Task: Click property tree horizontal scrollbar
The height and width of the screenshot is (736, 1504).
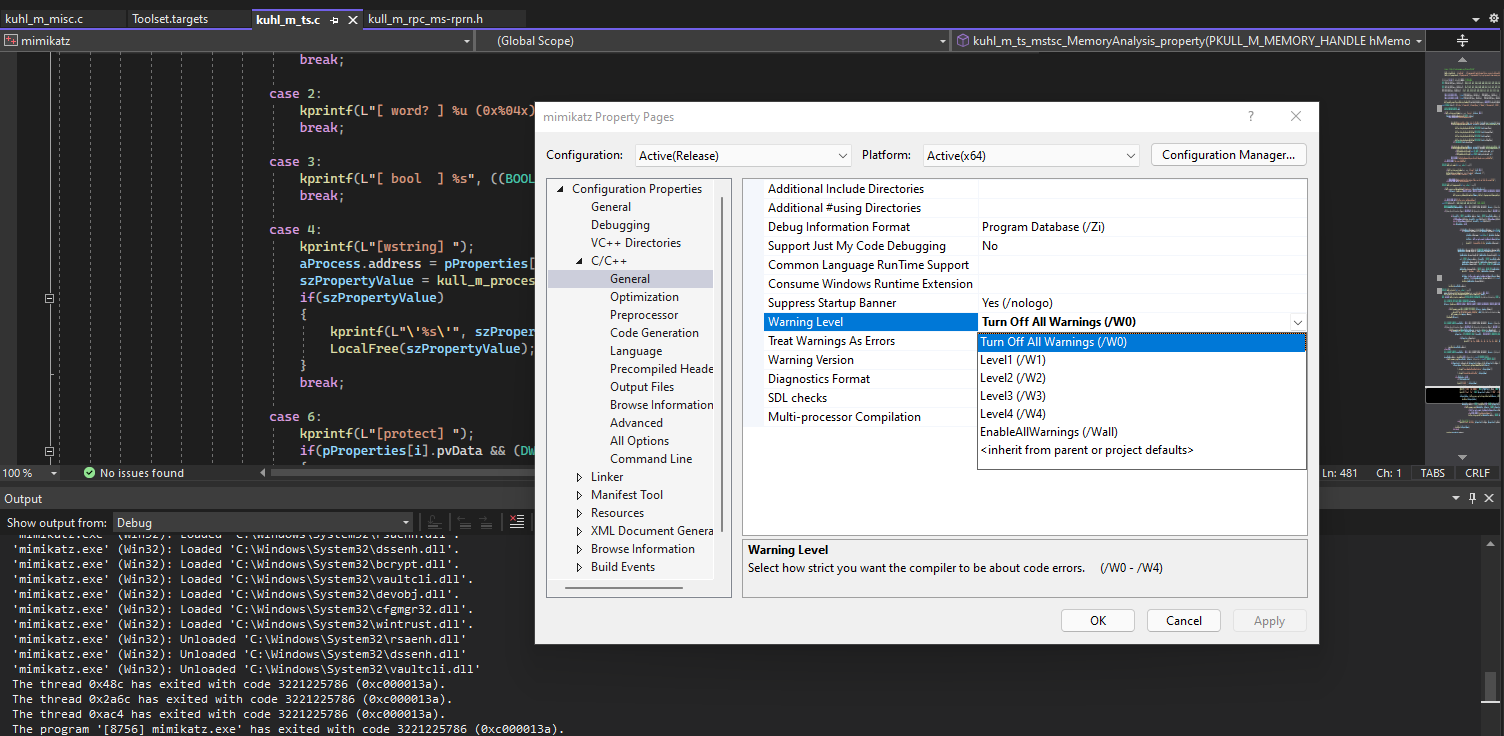Action: [623, 588]
